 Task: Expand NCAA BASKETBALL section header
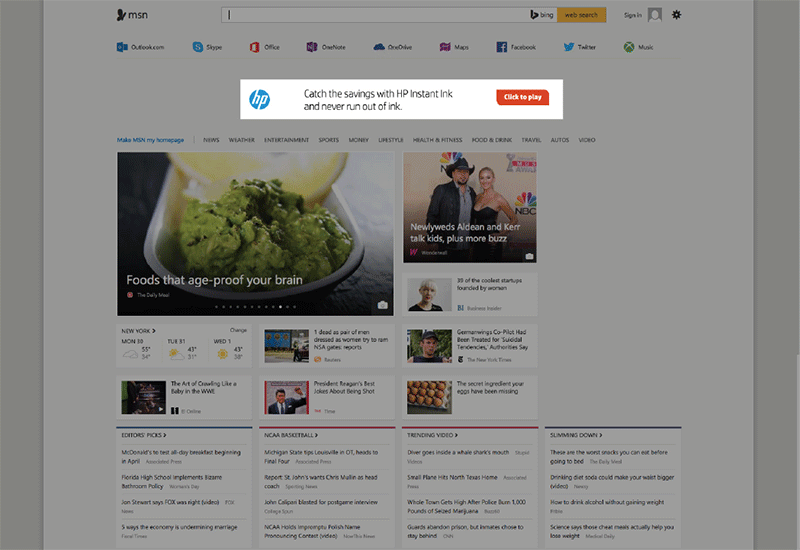[x=291, y=435]
